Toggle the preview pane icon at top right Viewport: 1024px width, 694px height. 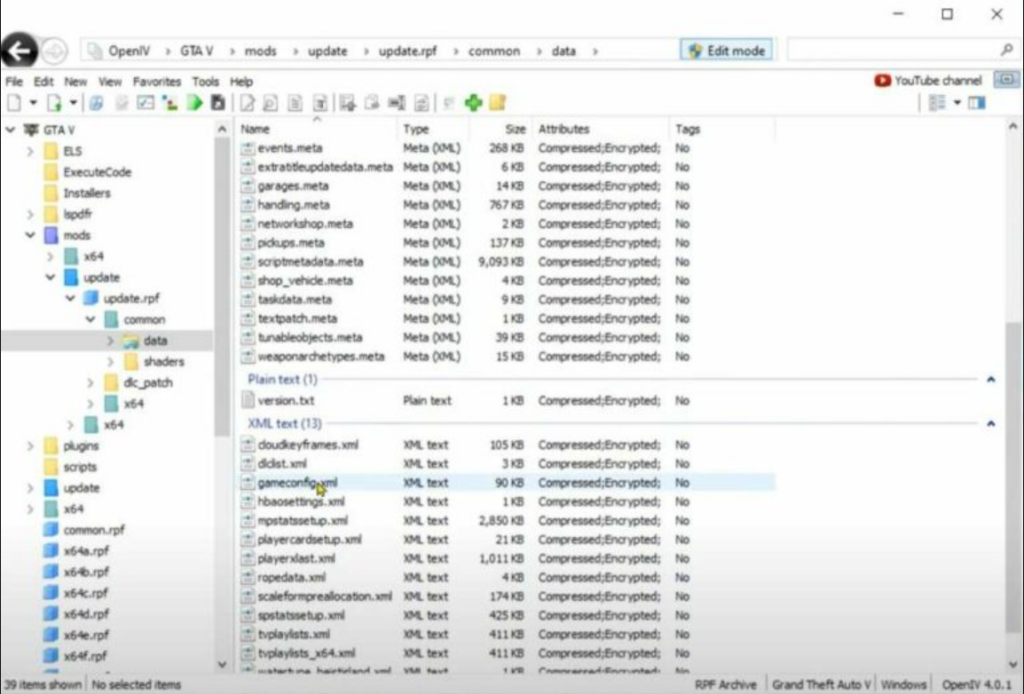[x=977, y=102]
